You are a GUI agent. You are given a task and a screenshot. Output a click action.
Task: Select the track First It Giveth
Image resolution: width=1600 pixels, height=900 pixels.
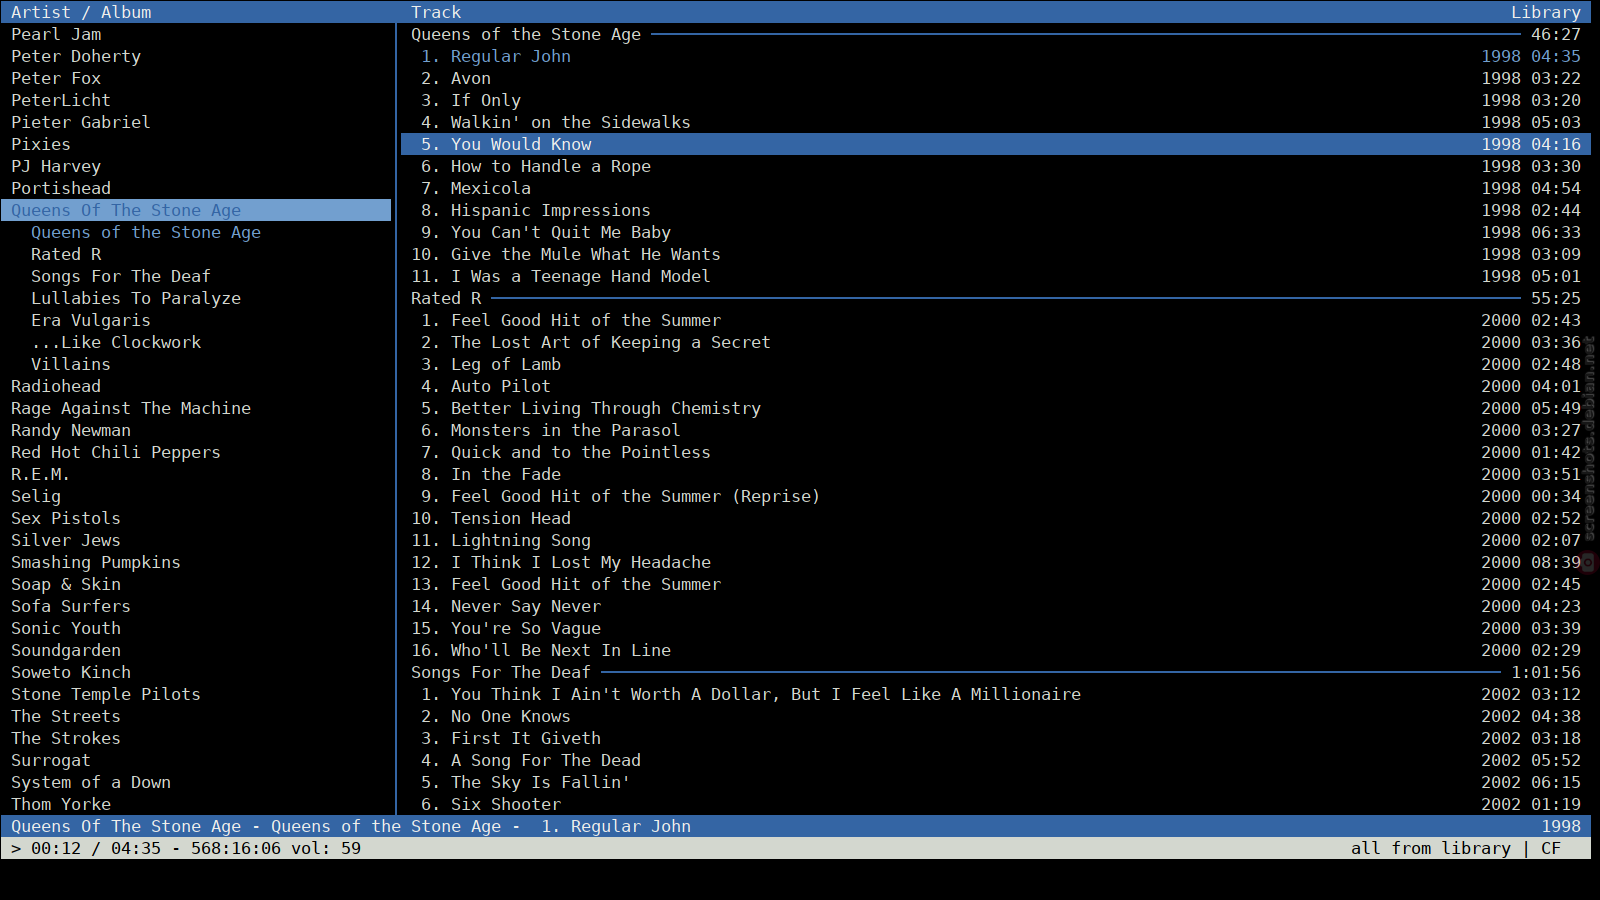pyautogui.click(x=996, y=738)
